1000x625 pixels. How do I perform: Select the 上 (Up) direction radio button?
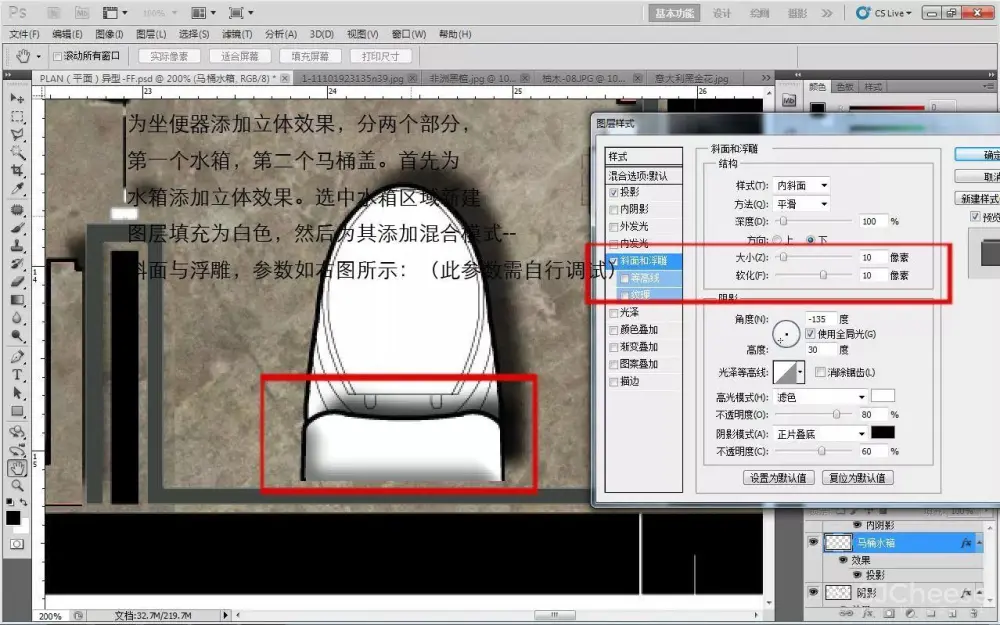[777, 240]
